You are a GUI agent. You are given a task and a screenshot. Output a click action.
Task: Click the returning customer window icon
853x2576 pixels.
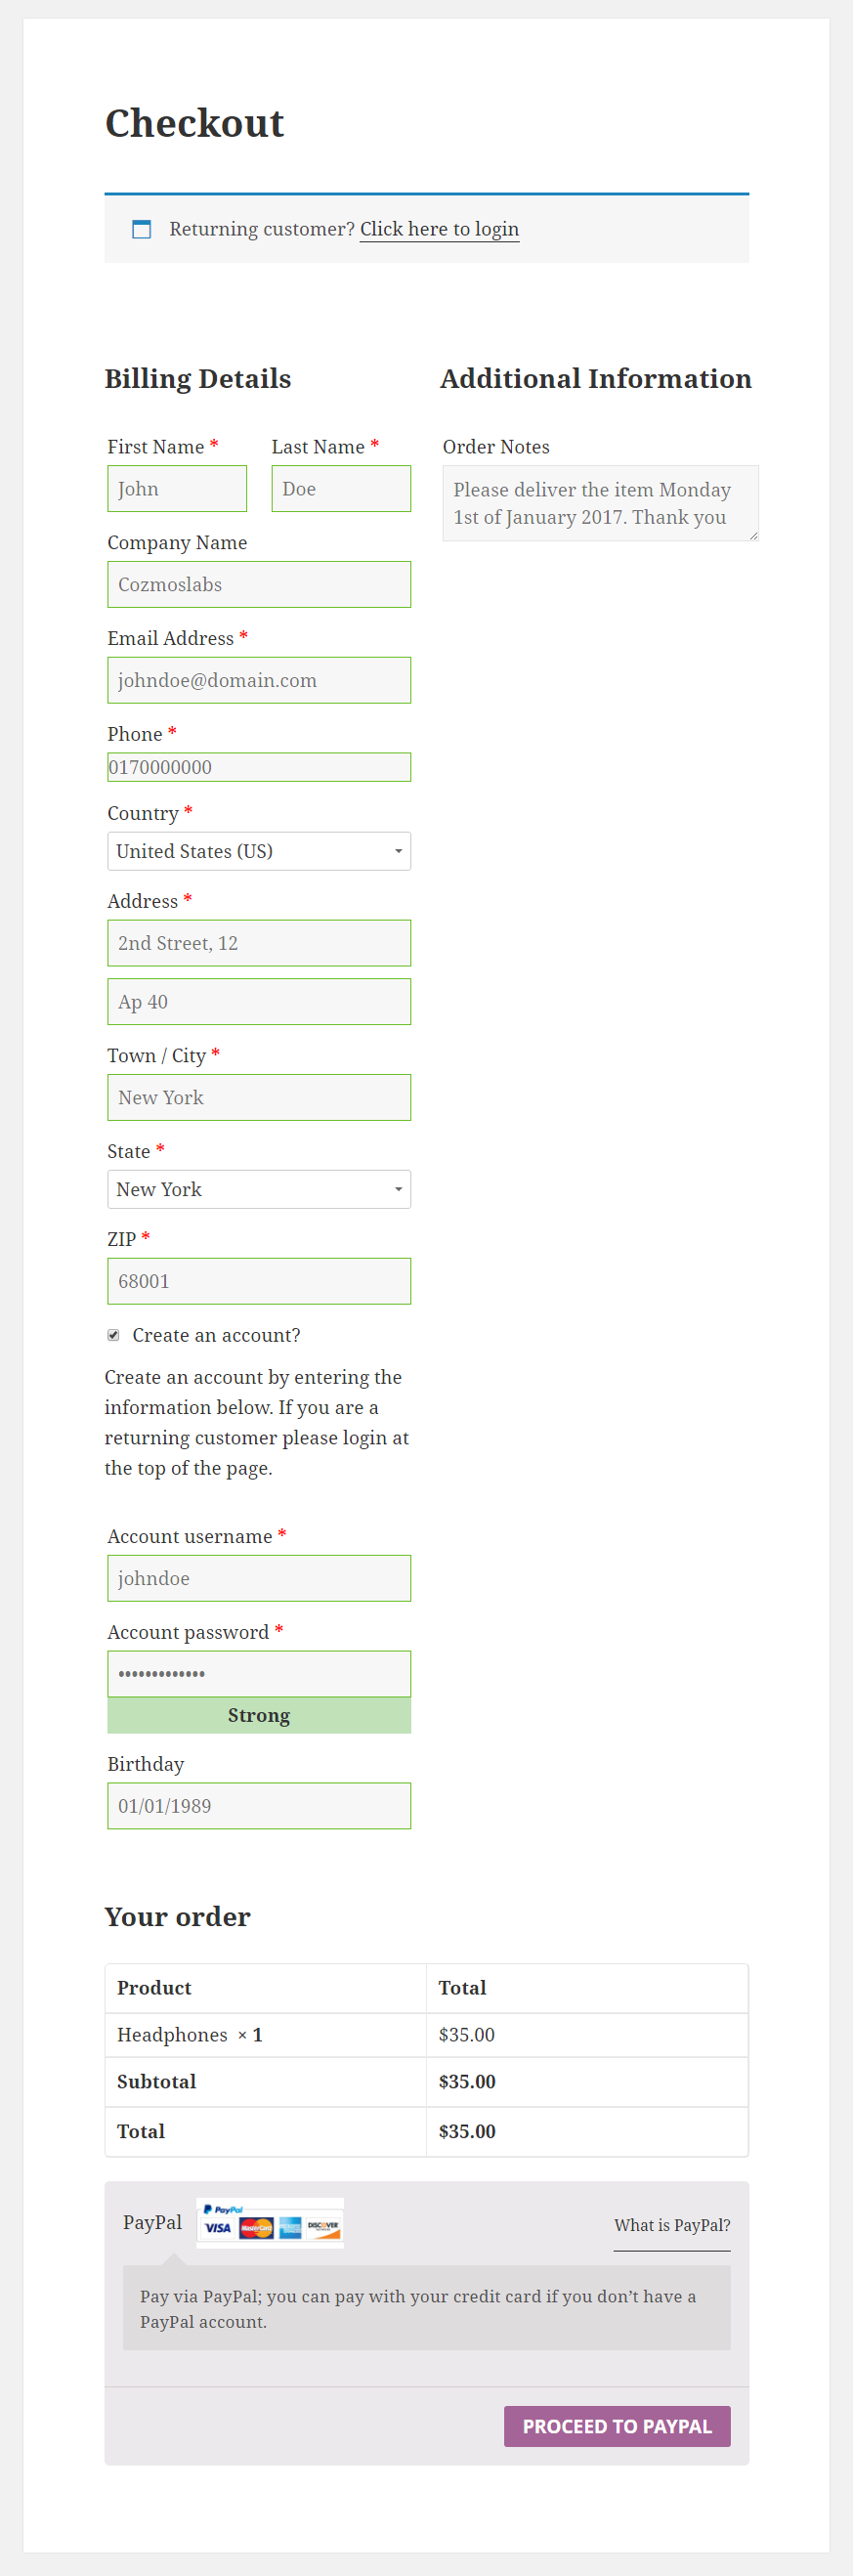(x=142, y=229)
